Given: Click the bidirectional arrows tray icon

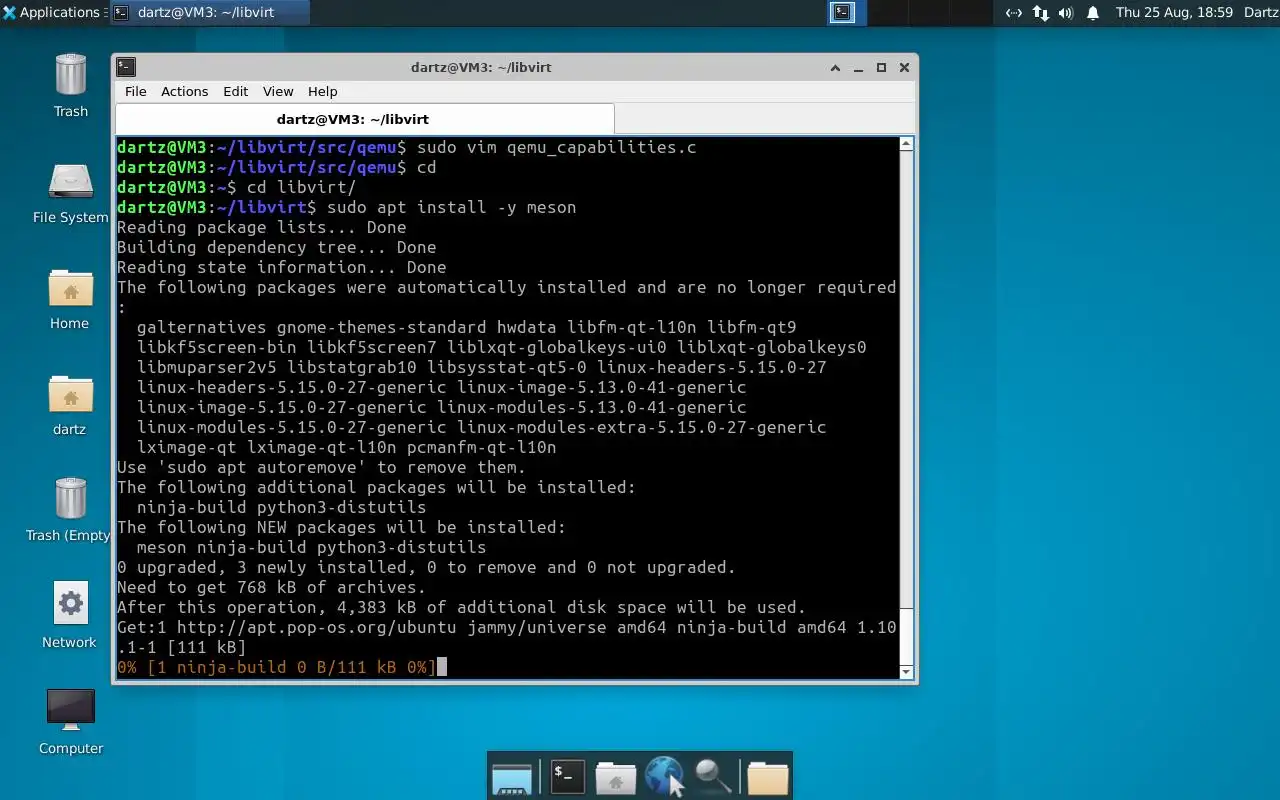Looking at the screenshot, I should pos(1014,13).
